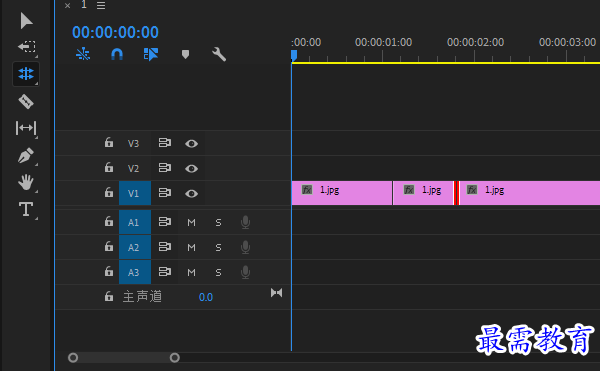Viewport: 600px width, 371px height.
Task: Toggle lock on track V2
Action: click(109, 168)
